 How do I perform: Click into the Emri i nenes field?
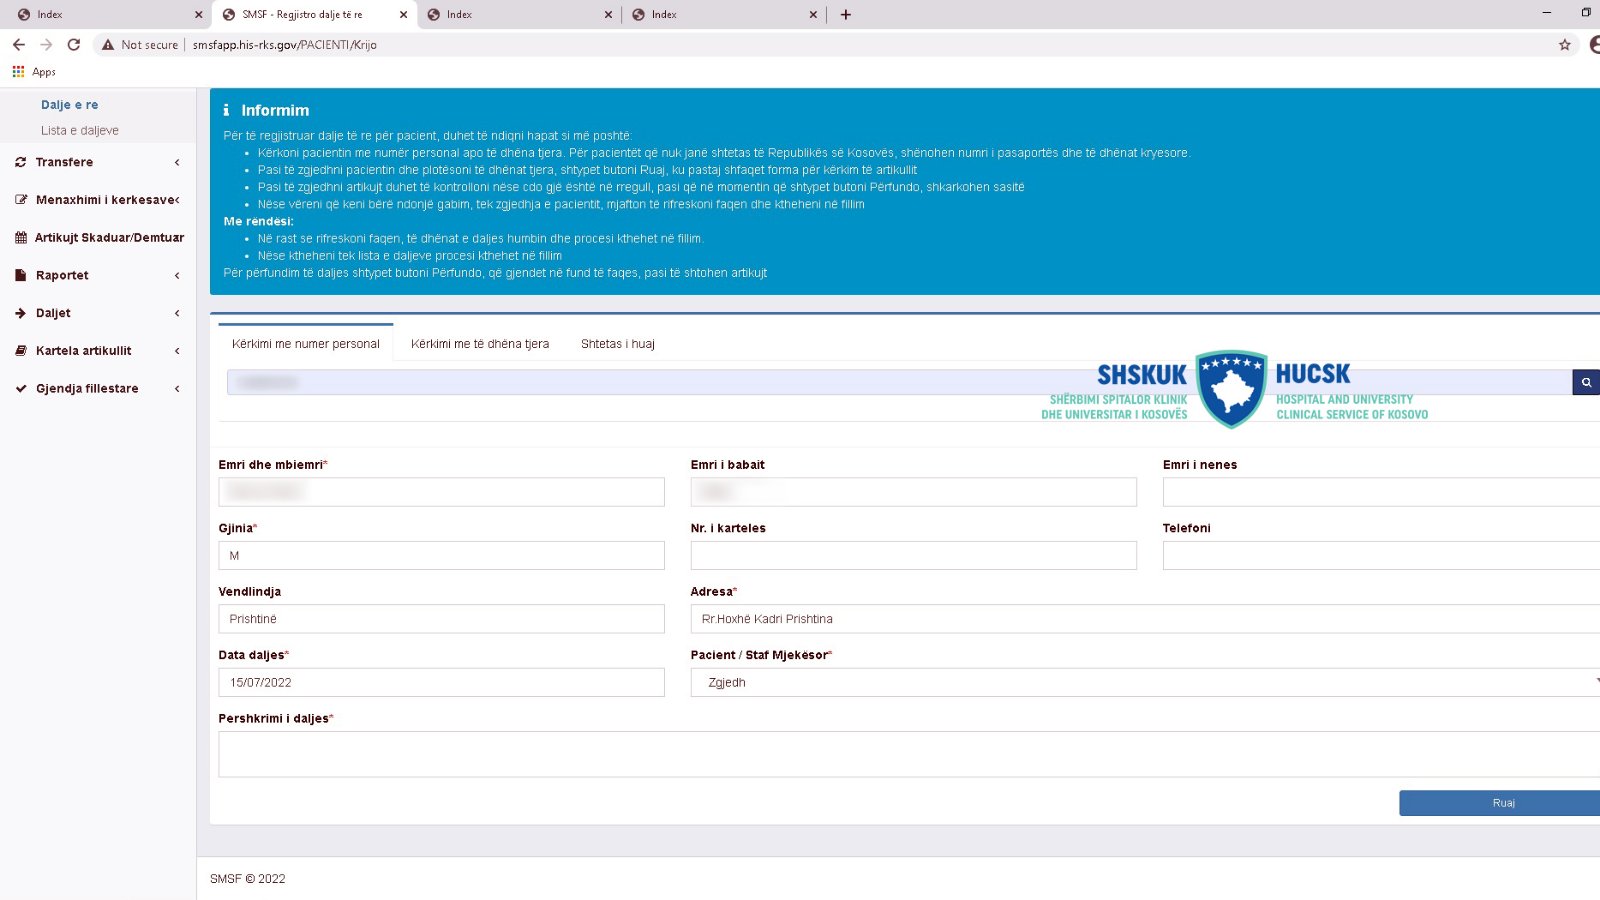[1380, 492]
